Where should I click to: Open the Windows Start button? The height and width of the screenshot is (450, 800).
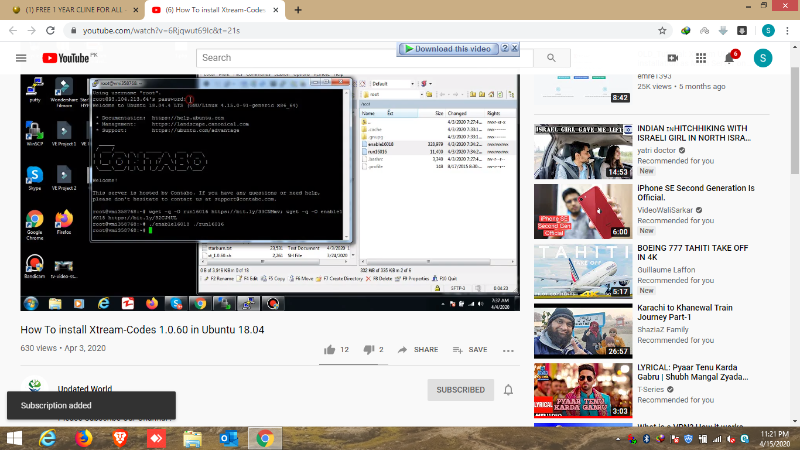point(14,439)
